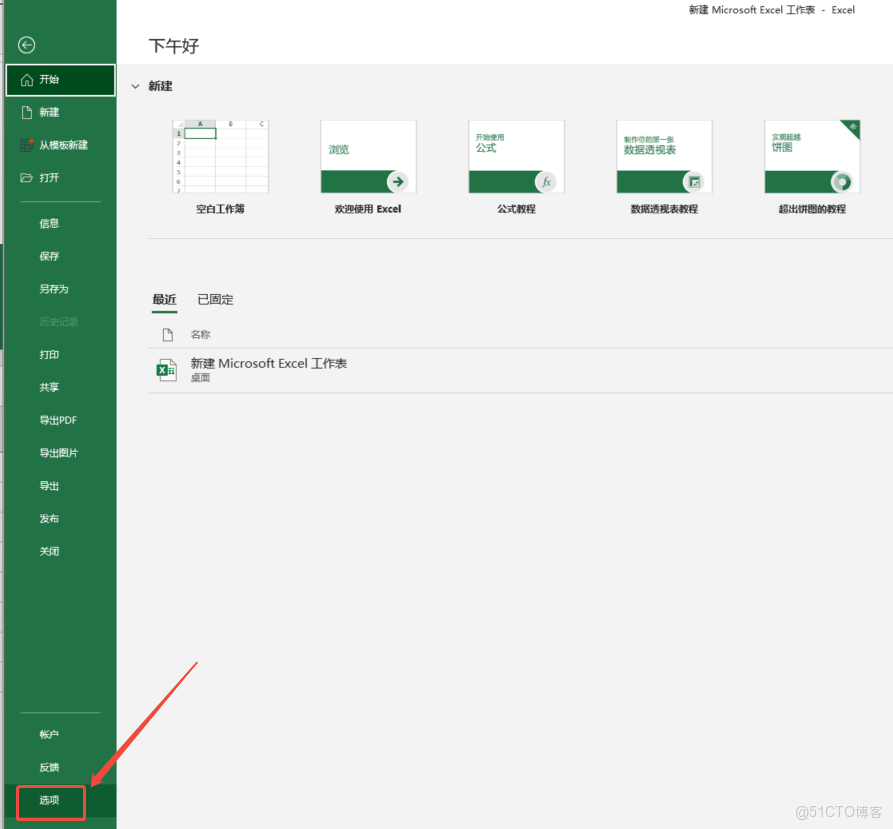Click the back arrow circle icon
This screenshot has height=829, width=893.
tap(26, 45)
